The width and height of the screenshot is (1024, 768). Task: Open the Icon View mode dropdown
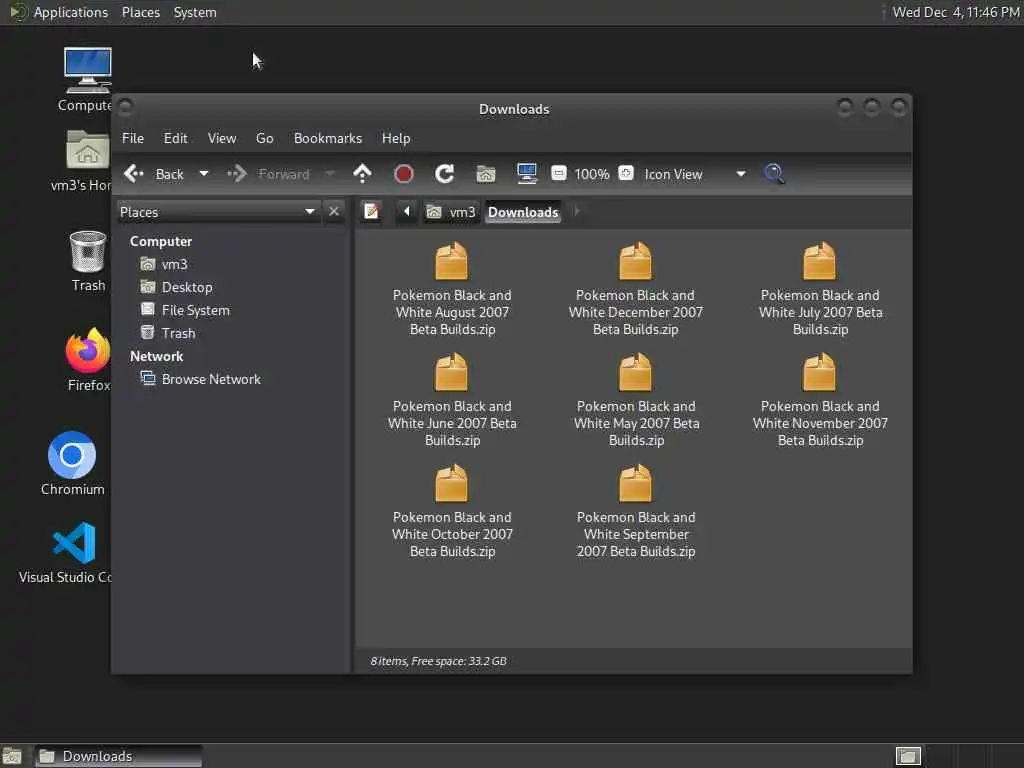[695, 174]
